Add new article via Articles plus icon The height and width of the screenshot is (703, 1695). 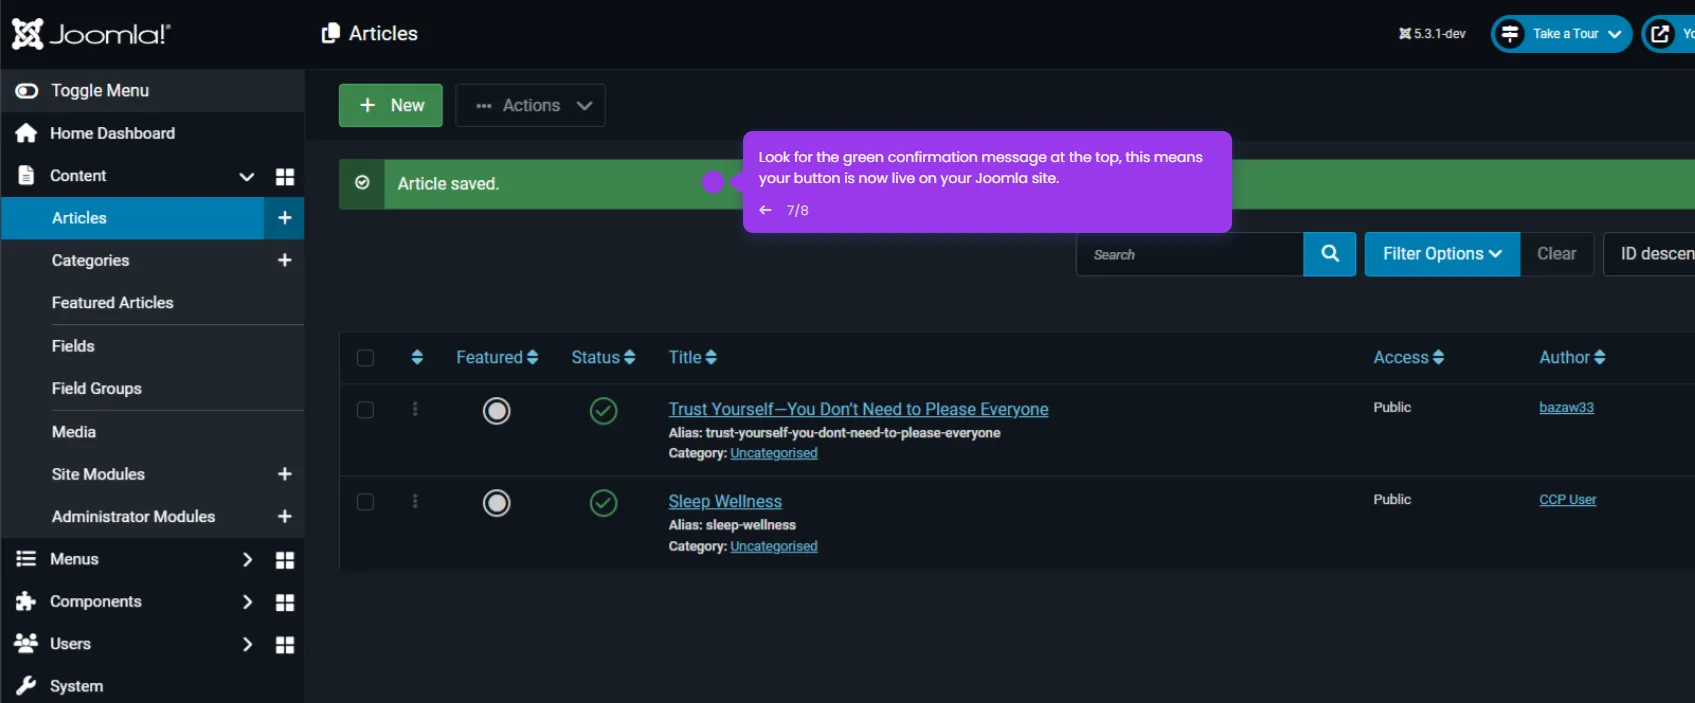[x=284, y=218]
